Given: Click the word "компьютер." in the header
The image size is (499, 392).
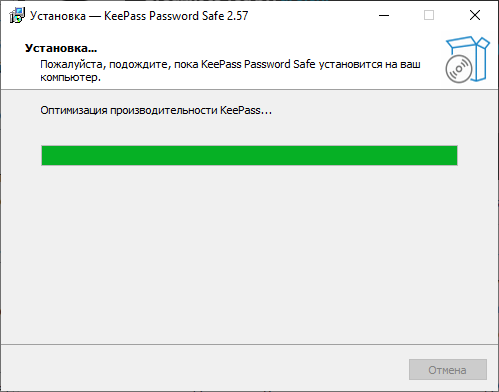Looking at the screenshot, I should (x=70, y=77).
